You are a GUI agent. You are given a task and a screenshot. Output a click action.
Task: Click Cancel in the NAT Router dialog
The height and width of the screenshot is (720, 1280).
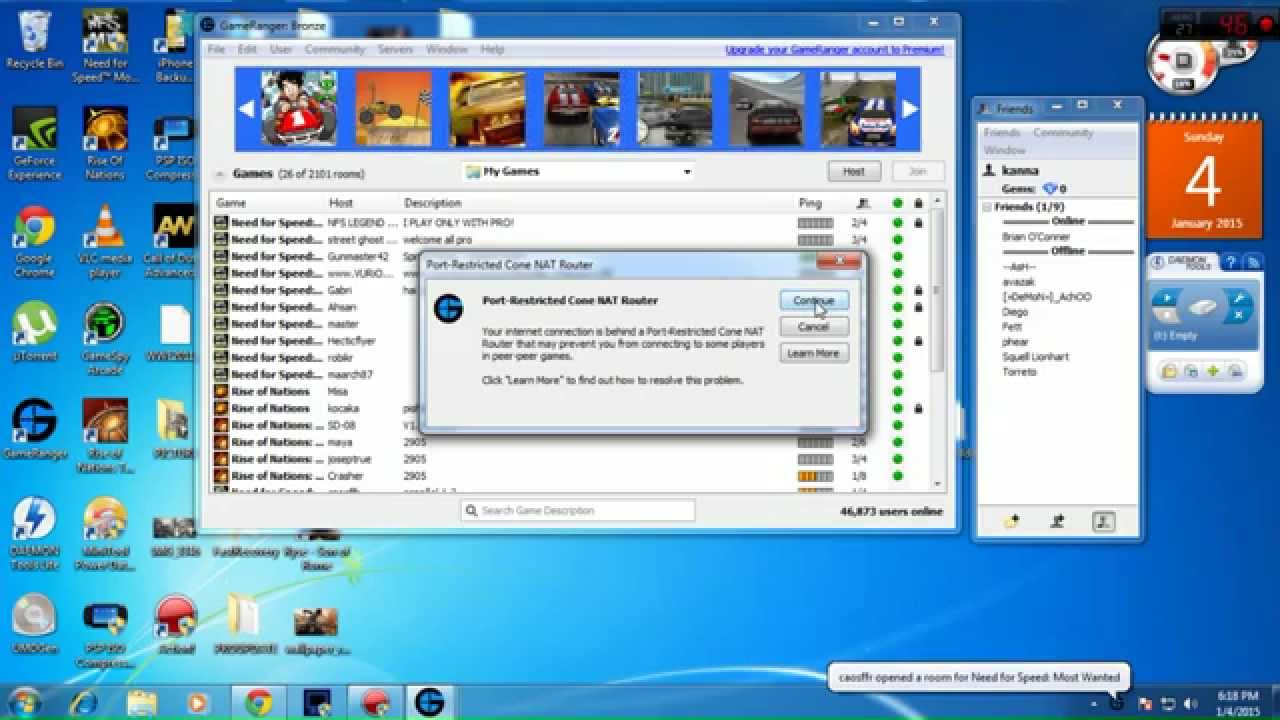[x=814, y=327]
